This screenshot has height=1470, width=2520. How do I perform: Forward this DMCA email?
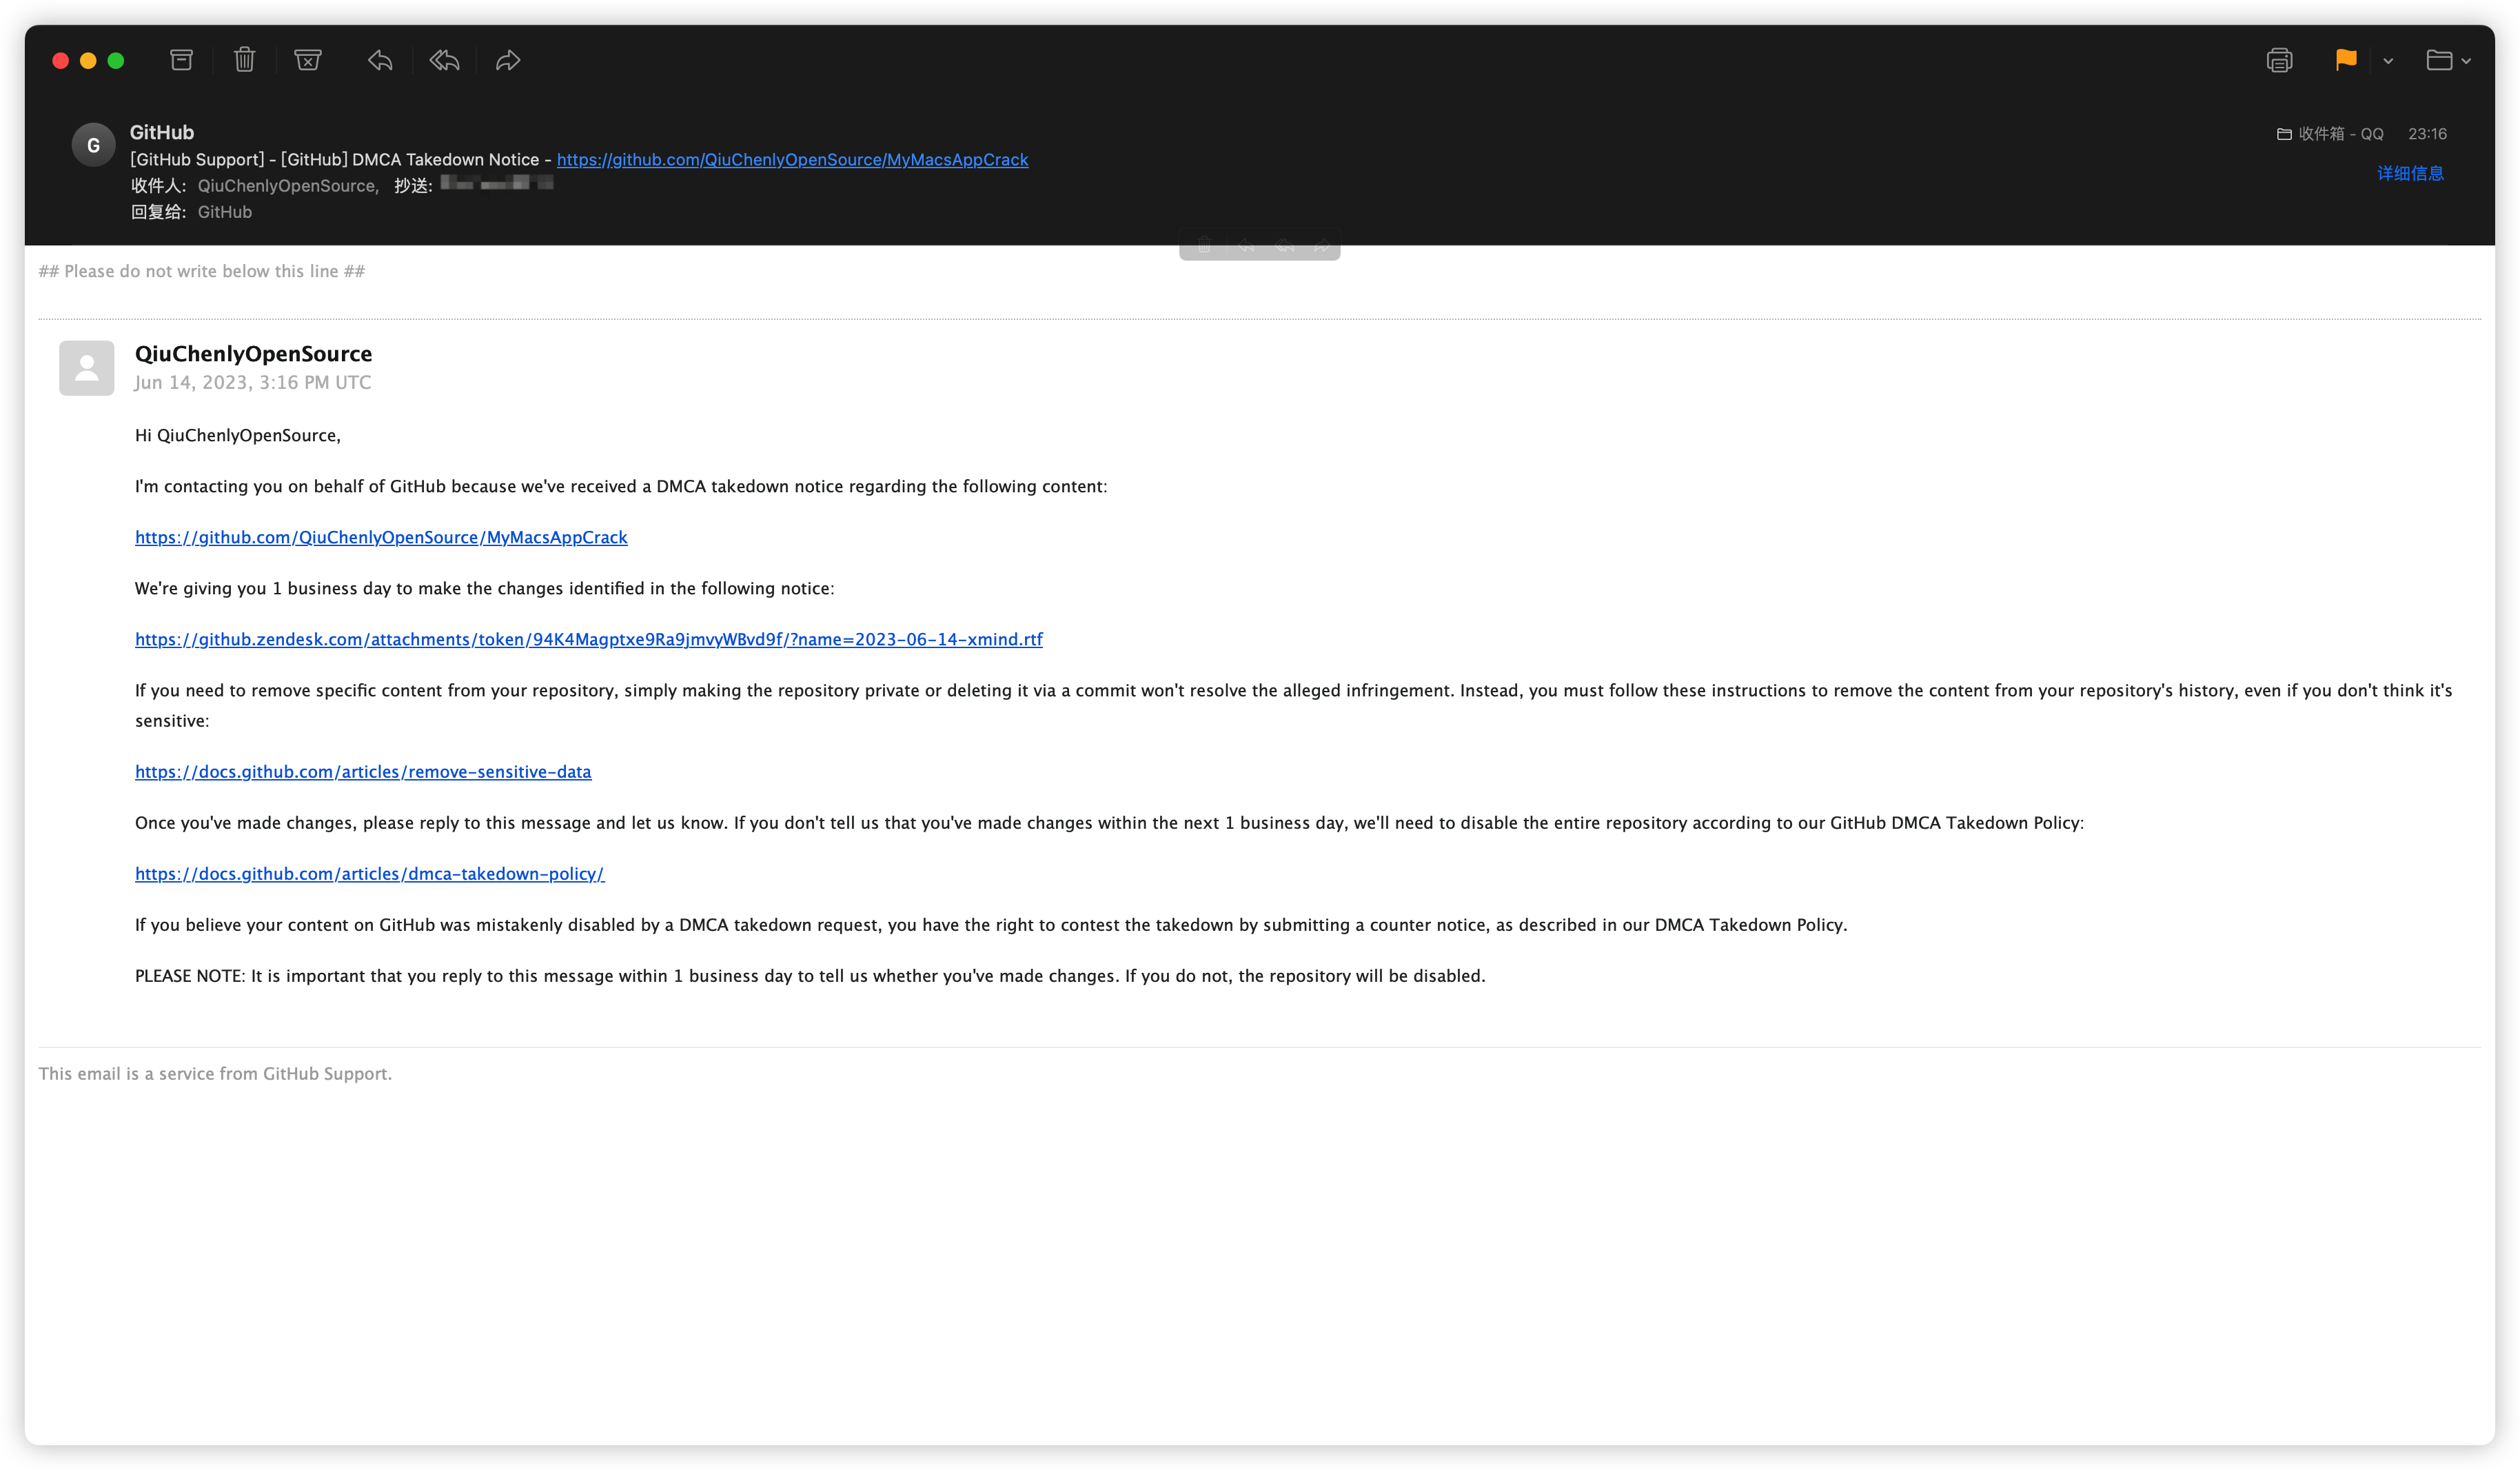tap(508, 60)
